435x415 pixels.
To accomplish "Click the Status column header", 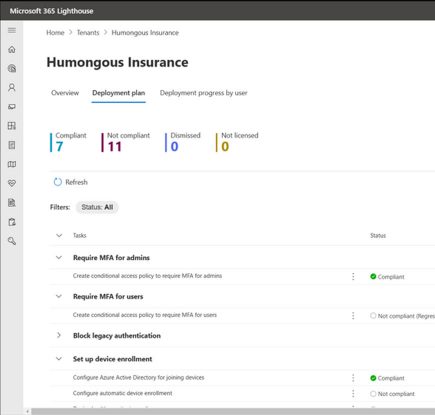I will (x=378, y=235).
